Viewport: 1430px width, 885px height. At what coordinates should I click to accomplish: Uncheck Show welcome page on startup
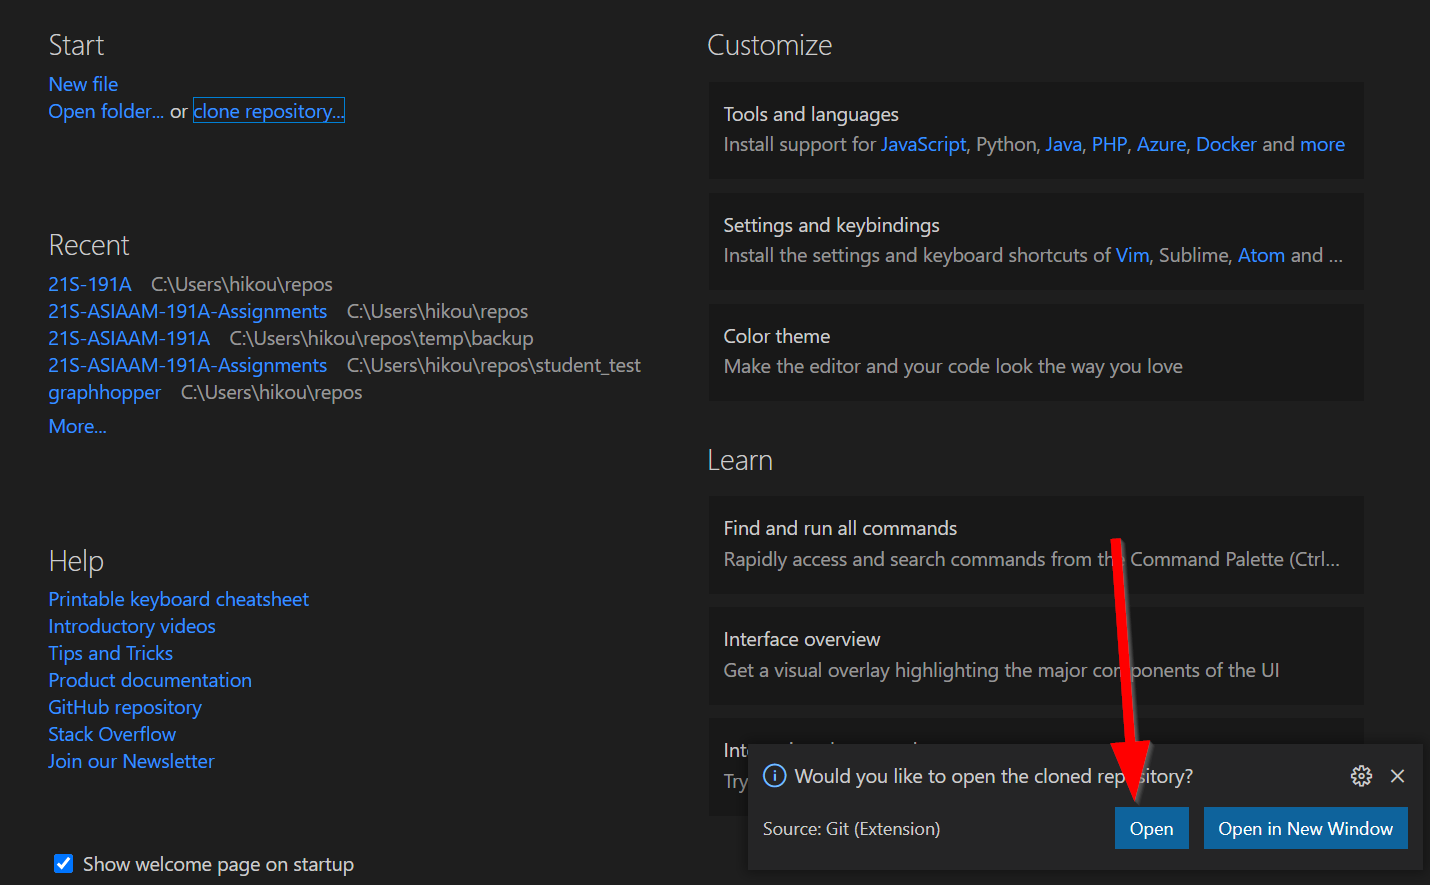[x=64, y=864]
